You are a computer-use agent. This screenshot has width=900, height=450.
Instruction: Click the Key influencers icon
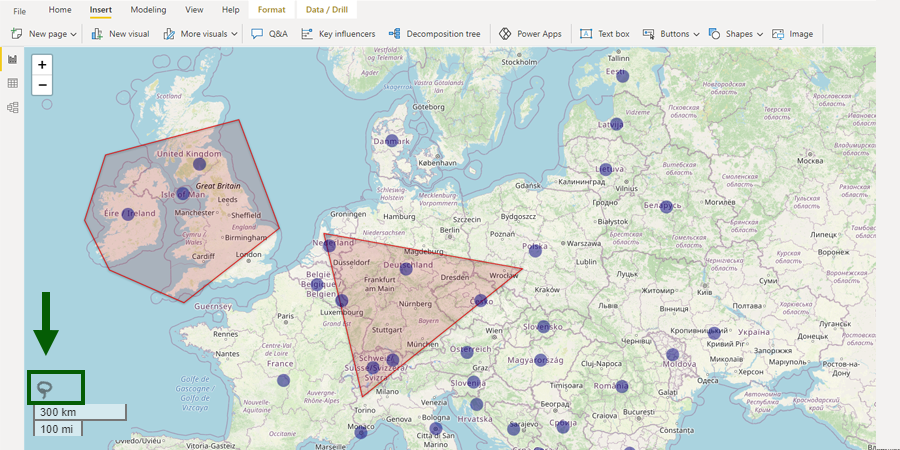307,34
